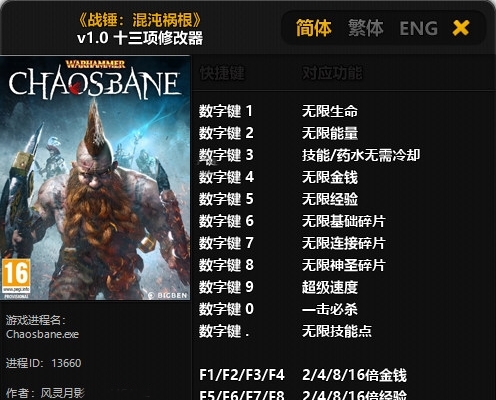Enable 无限经验 cheat
This screenshot has width=496, height=400.
(x=330, y=199)
